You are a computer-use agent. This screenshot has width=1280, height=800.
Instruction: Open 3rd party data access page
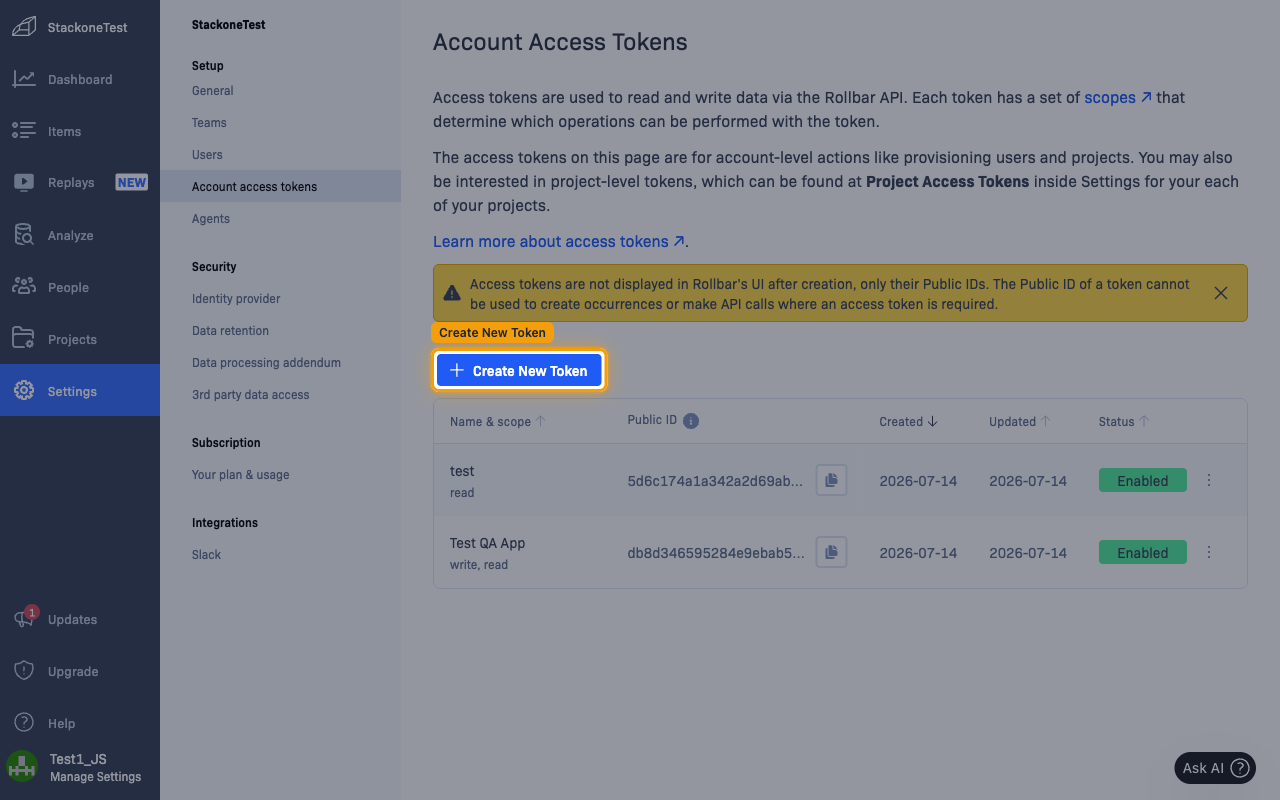pos(251,395)
